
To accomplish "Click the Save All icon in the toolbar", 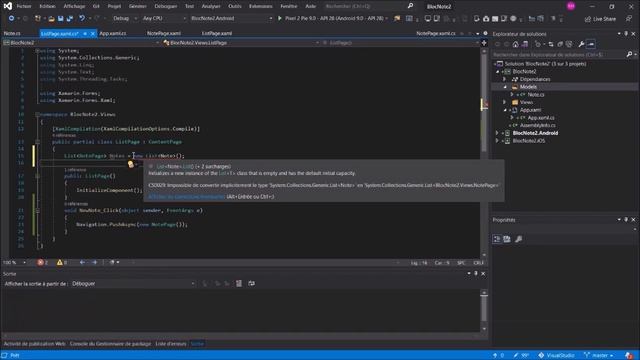I will click(70, 18).
